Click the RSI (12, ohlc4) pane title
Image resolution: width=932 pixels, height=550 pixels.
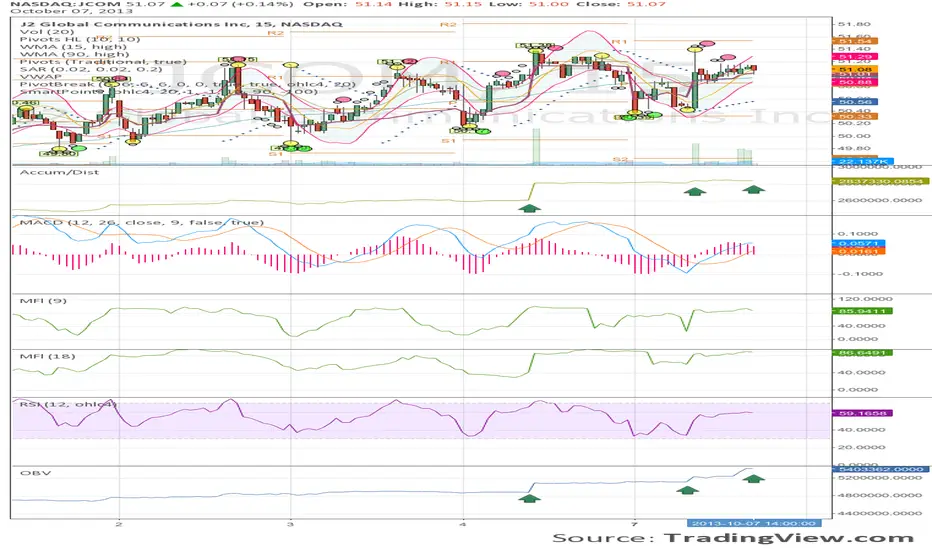click(68, 404)
